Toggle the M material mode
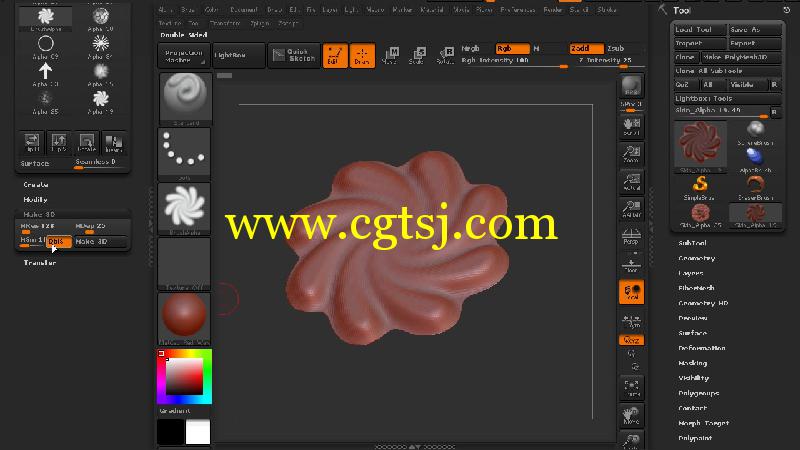800x450 pixels. click(536, 48)
